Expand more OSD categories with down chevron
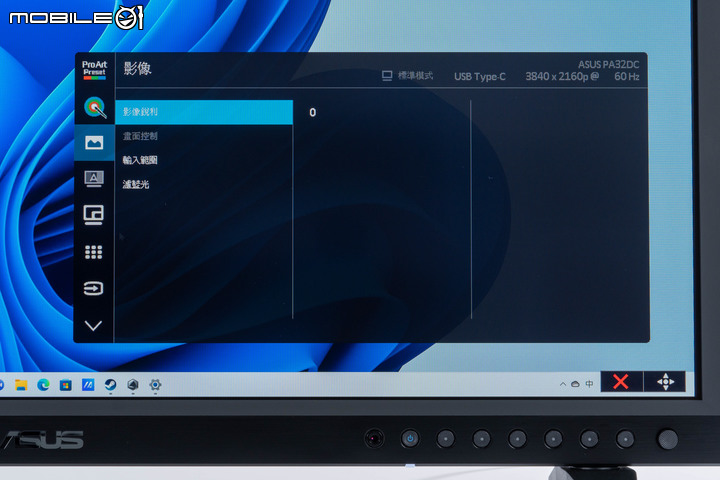 point(93,326)
